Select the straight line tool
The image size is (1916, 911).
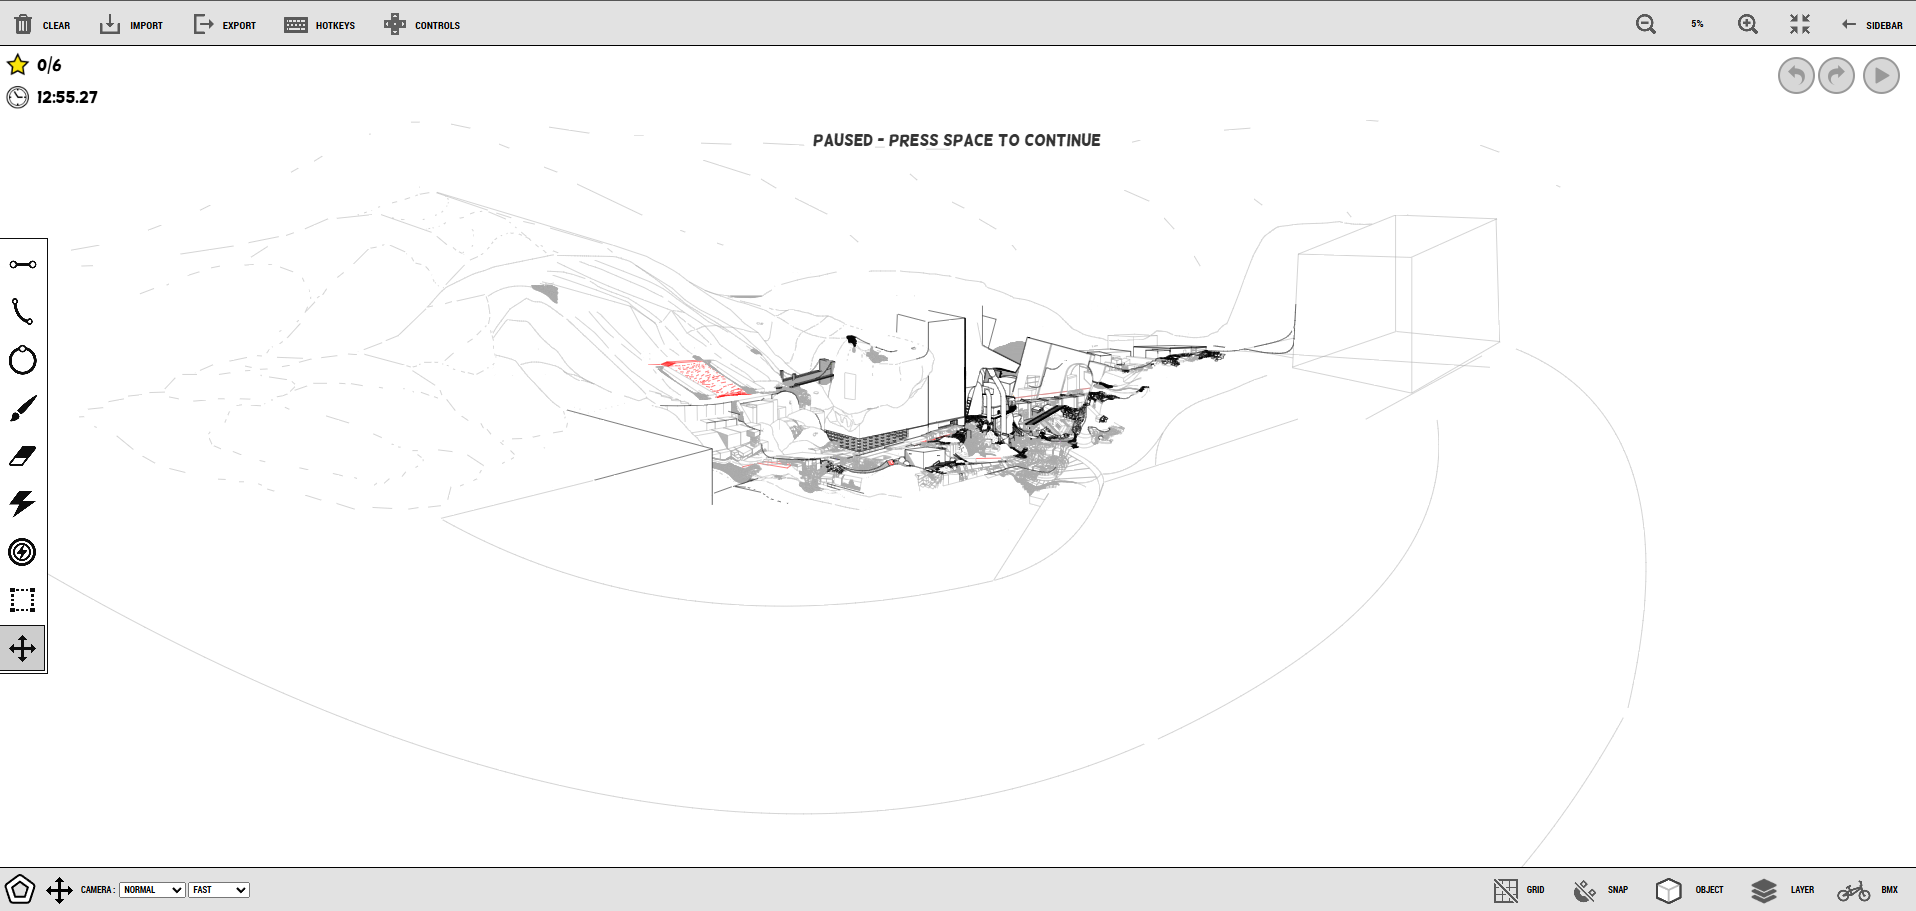23,264
